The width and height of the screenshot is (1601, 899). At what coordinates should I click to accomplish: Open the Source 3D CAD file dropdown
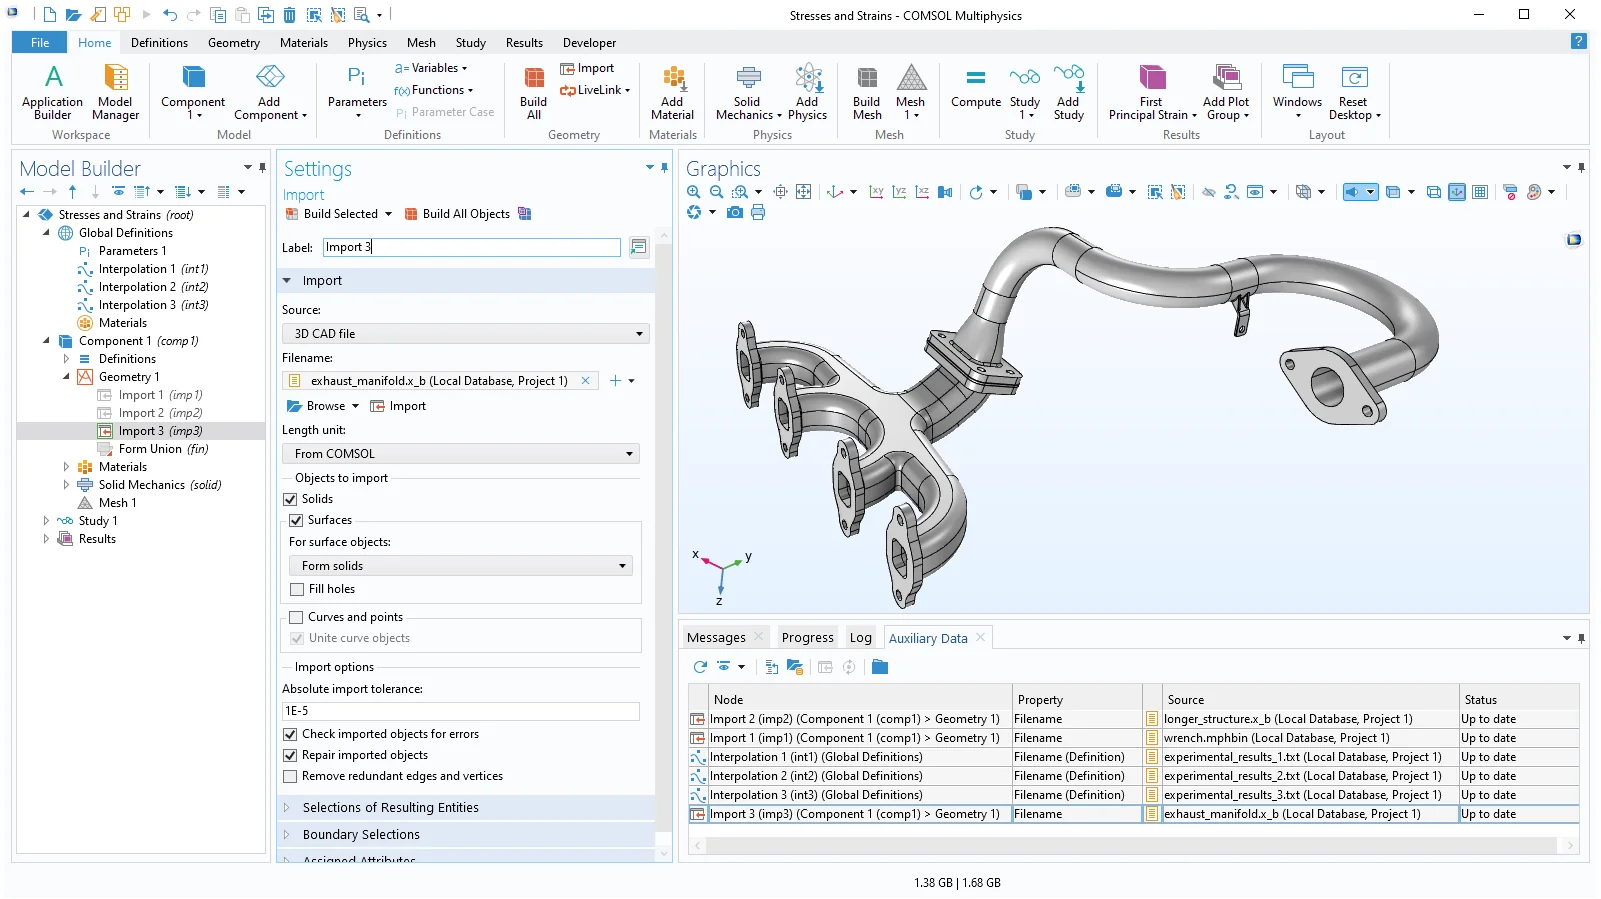tap(466, 334)
